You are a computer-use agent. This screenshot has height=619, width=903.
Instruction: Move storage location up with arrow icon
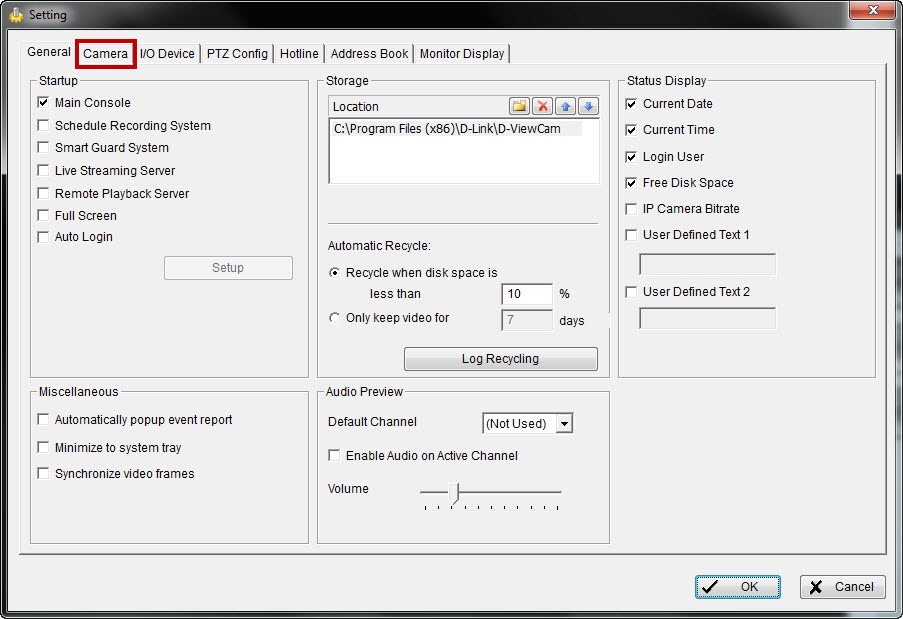click(566, 106)
